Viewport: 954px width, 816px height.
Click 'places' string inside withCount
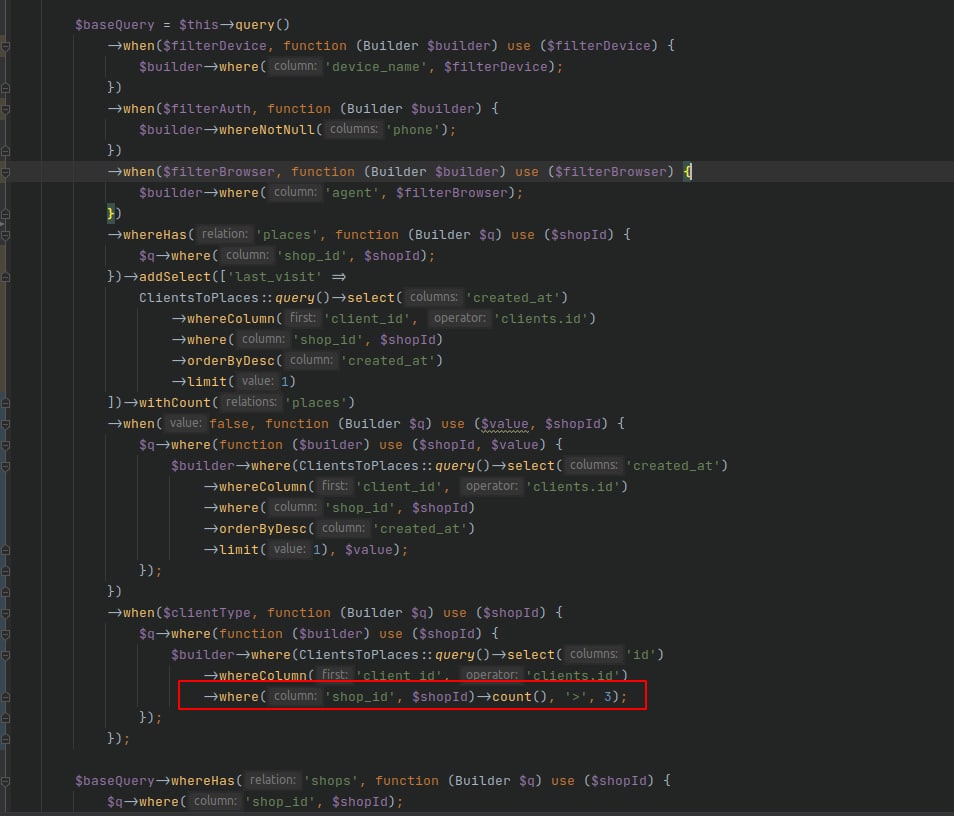click(316, 403)
